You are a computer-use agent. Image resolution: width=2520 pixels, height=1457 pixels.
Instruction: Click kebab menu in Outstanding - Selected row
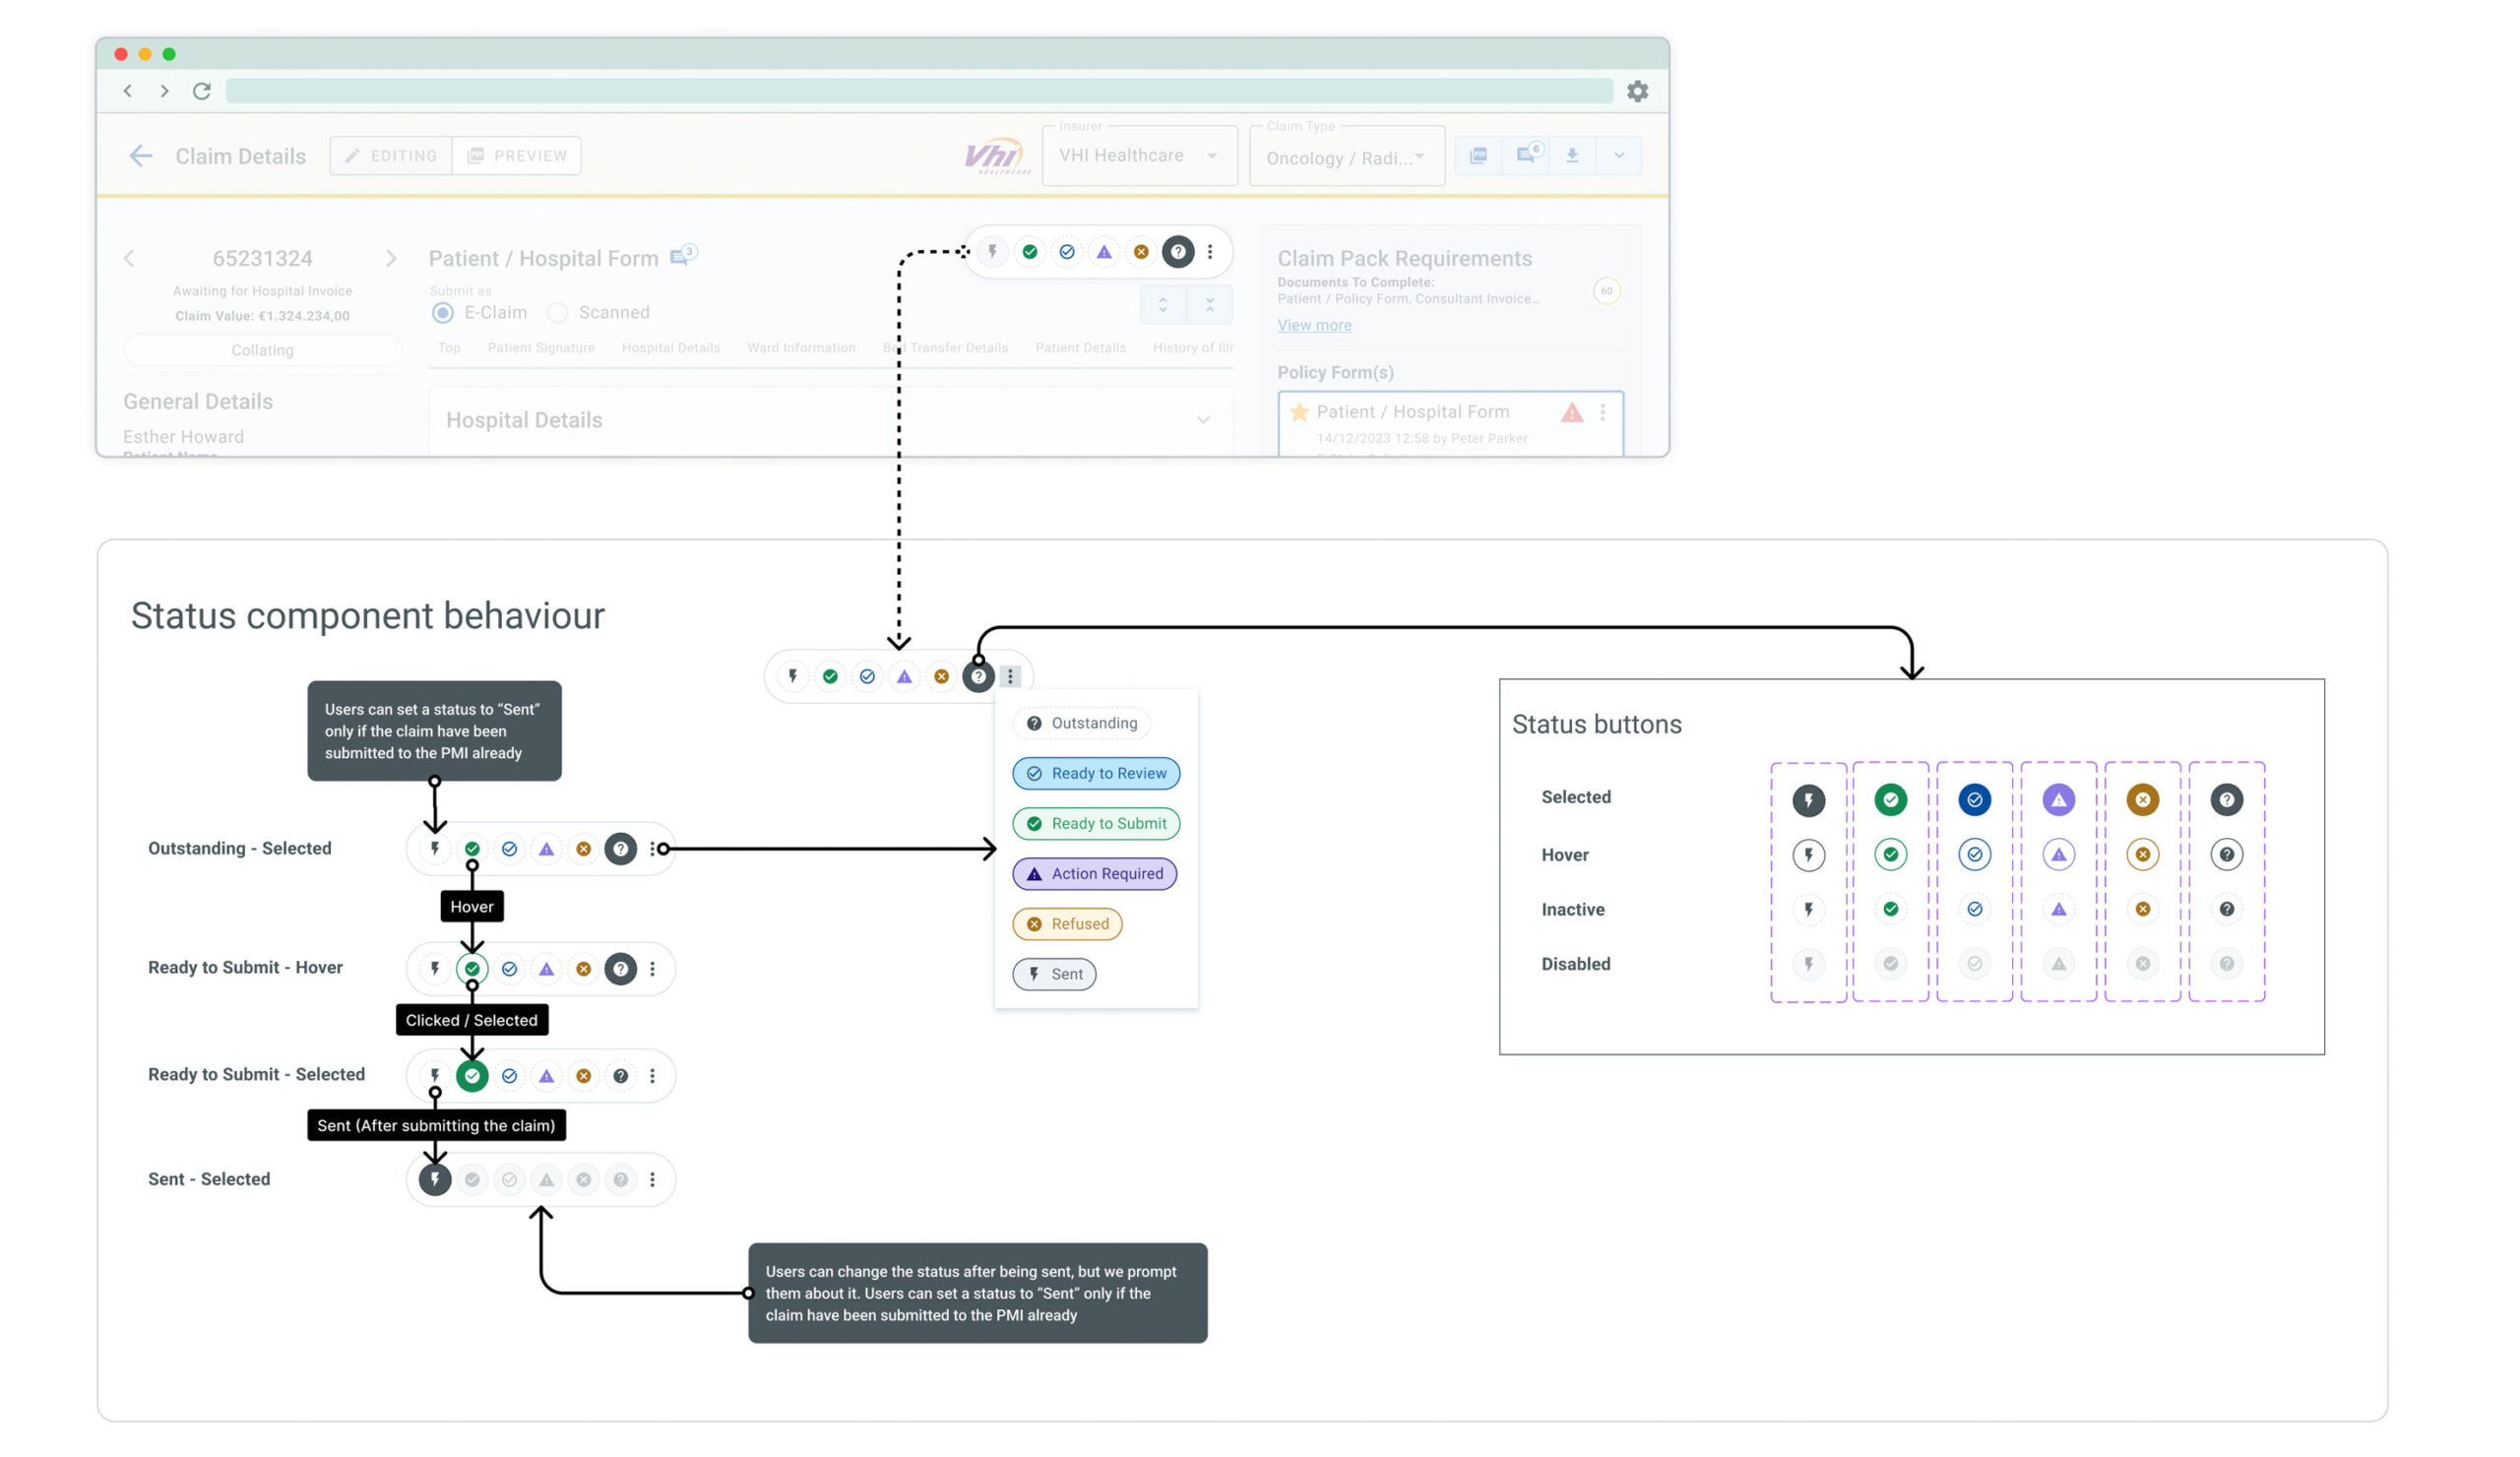(653, 849)
